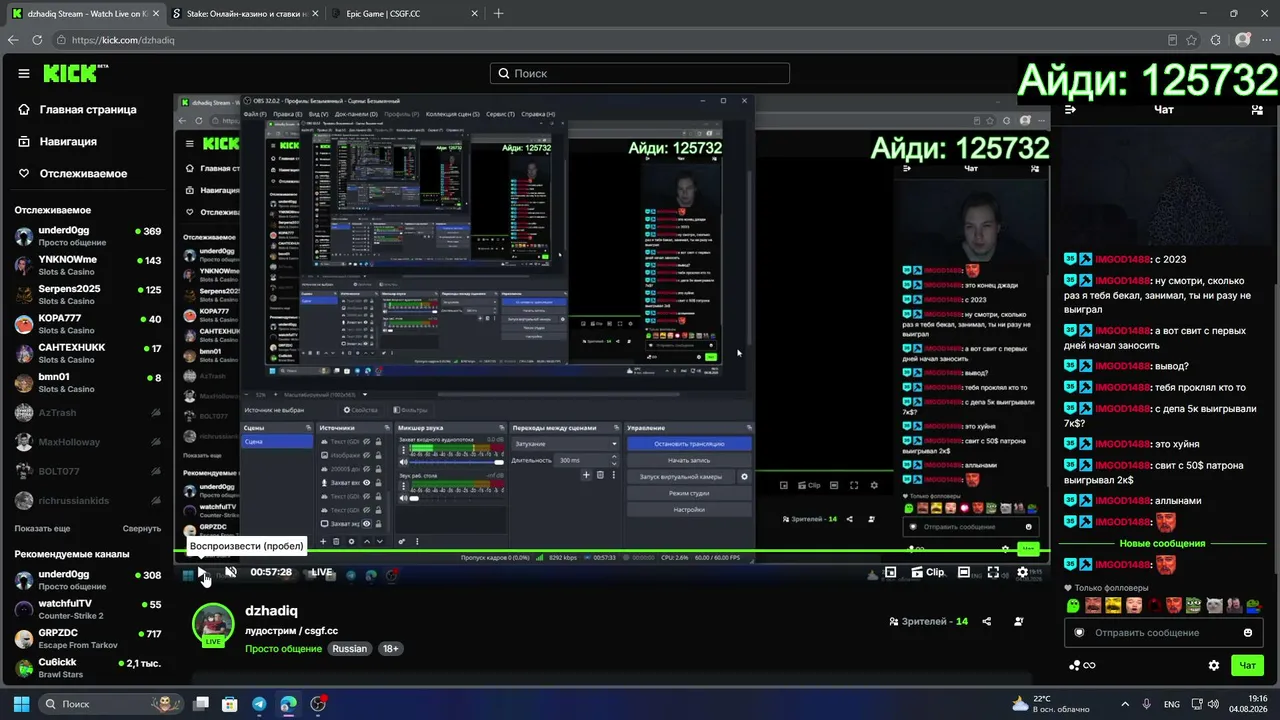The image size is (1280, 720).
Task: Open followed channel Serpens2025
Action: coord(87,294)
